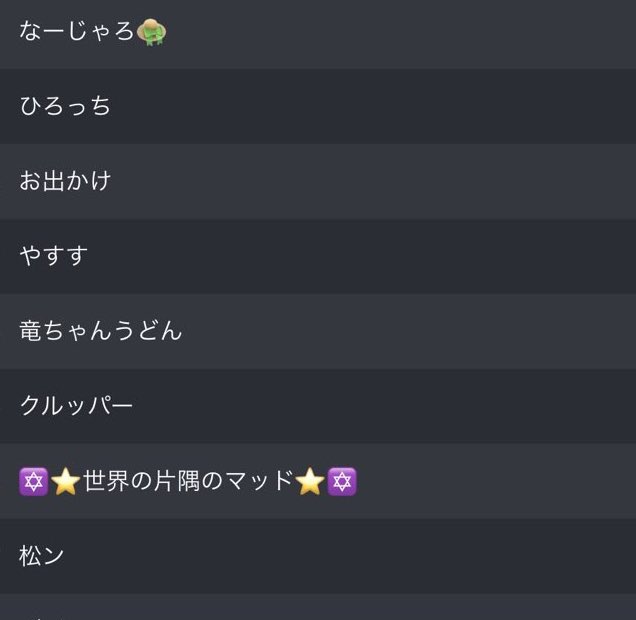The image size is (636, 620).
Task: Click blank area right of お出かけ
Action: click(400, 181)
